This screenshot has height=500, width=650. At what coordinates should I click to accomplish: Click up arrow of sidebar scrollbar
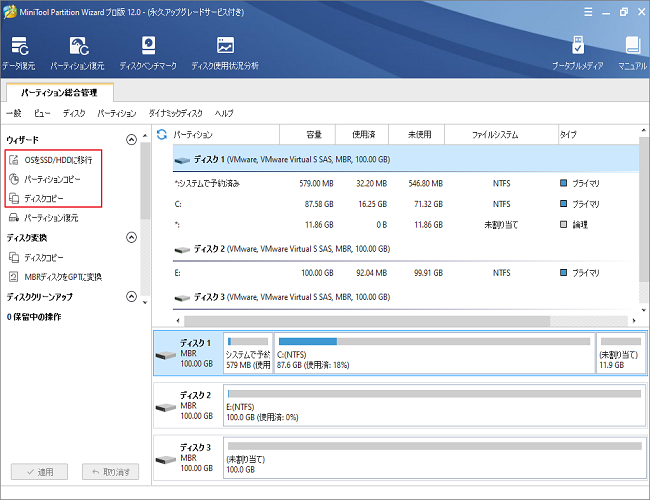click(x=145, y=136)
